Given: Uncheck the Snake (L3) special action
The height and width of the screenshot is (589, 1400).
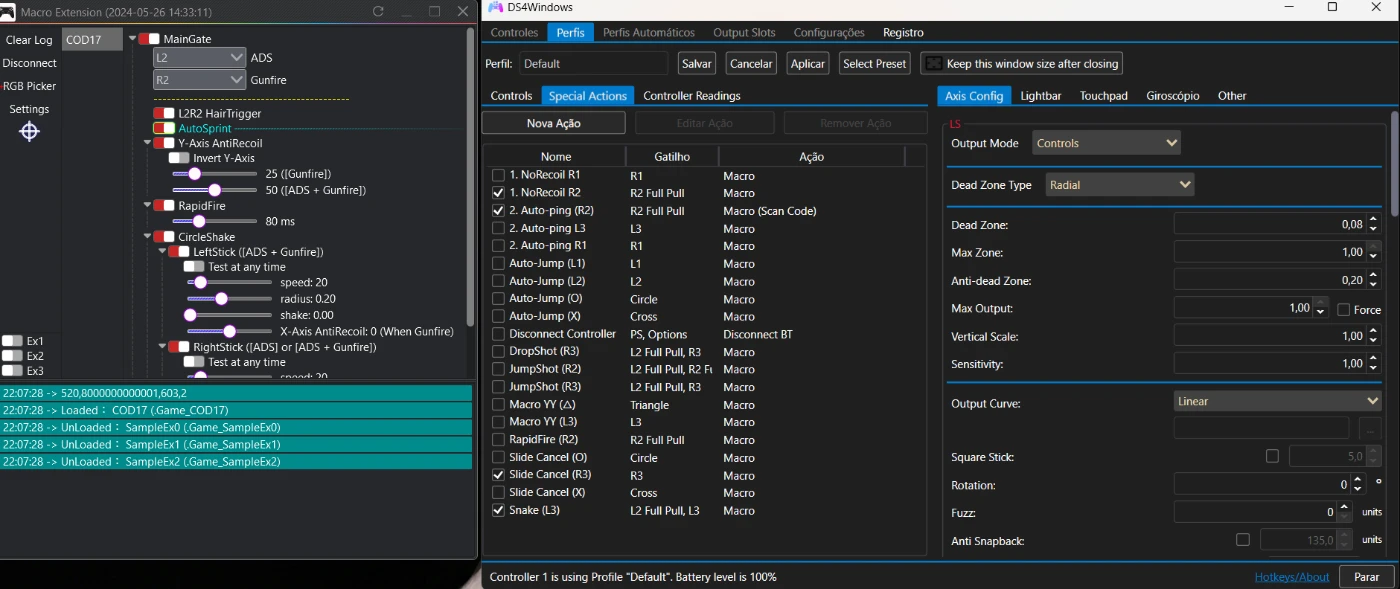Looking at the screenshot, I should tap(499, 510).
